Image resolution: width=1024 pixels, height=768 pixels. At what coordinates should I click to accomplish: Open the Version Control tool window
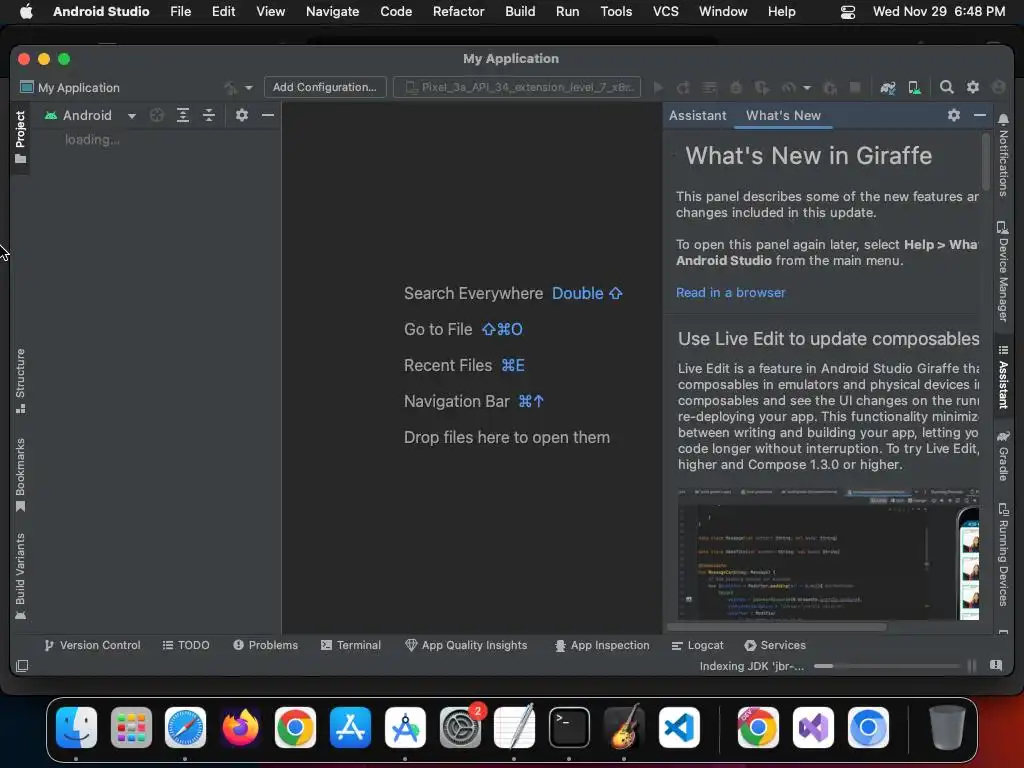click(x=92, y=645)
